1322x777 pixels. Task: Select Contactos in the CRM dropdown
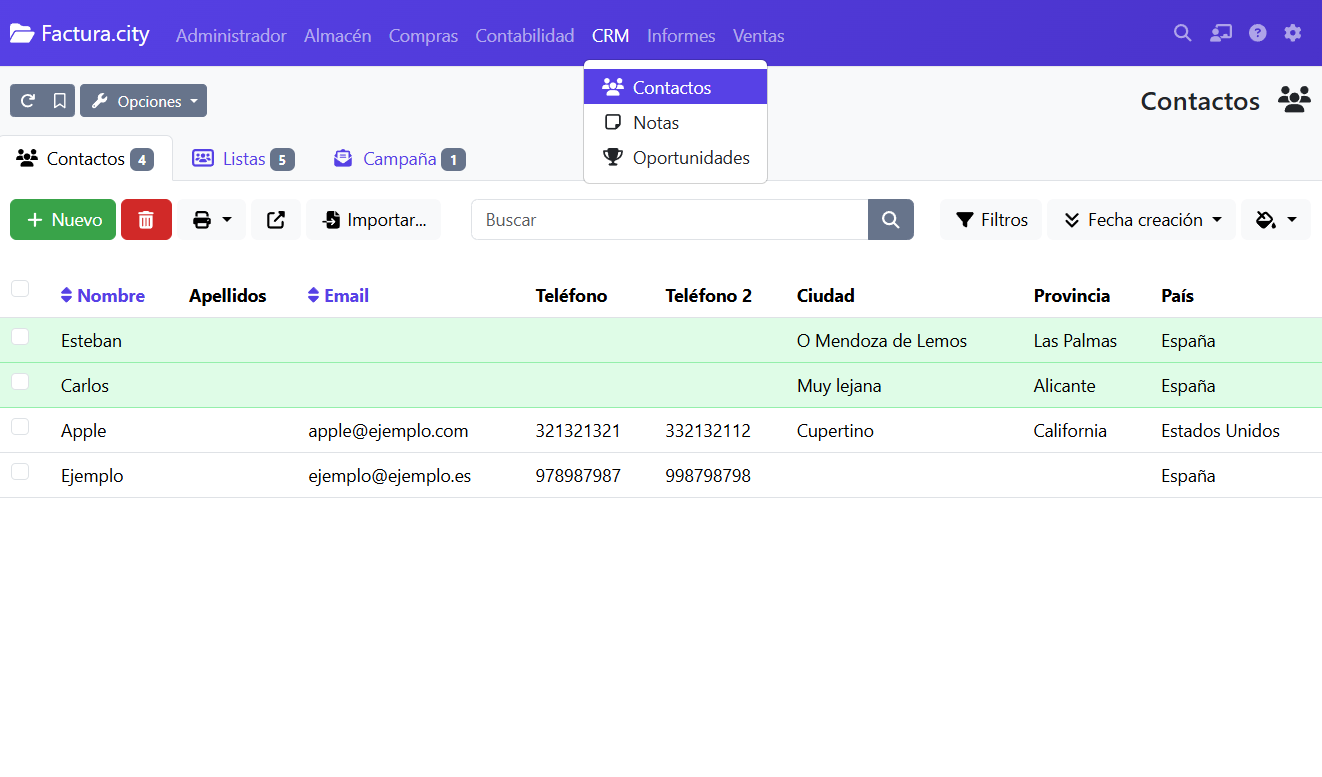click(x=675, y=87)
